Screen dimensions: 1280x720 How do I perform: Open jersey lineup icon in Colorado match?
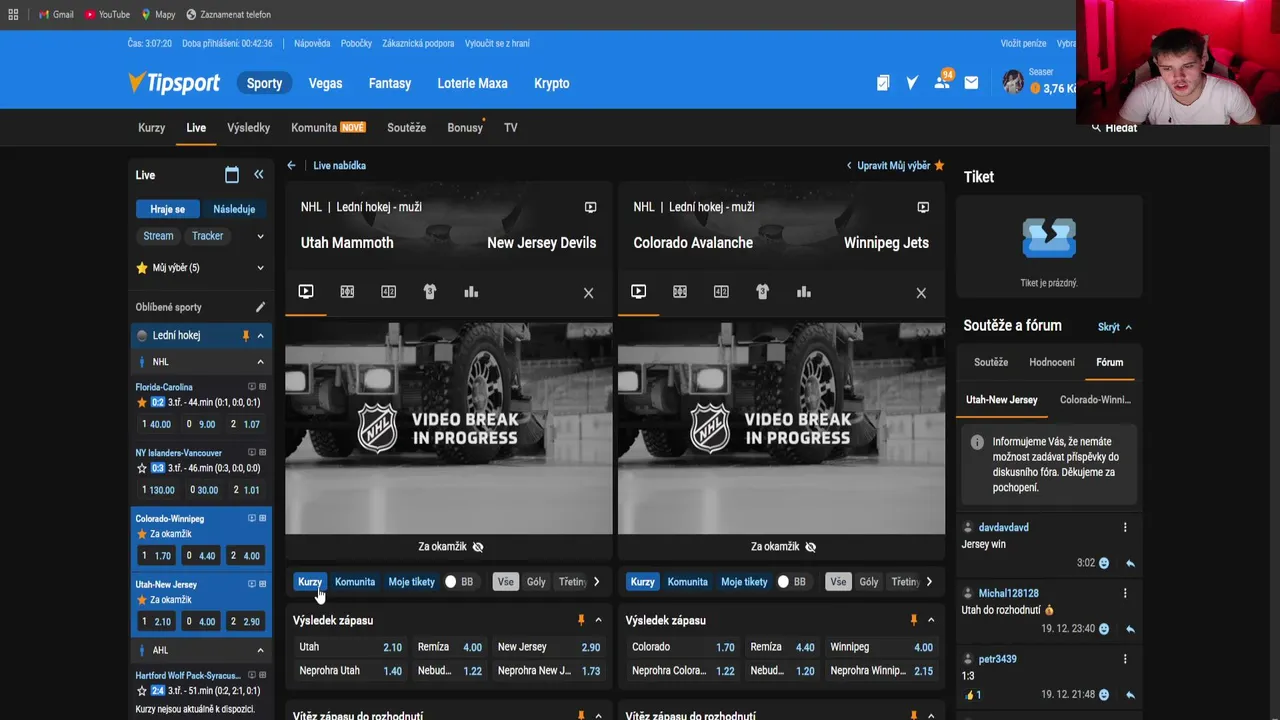click(x=763, y=292)
